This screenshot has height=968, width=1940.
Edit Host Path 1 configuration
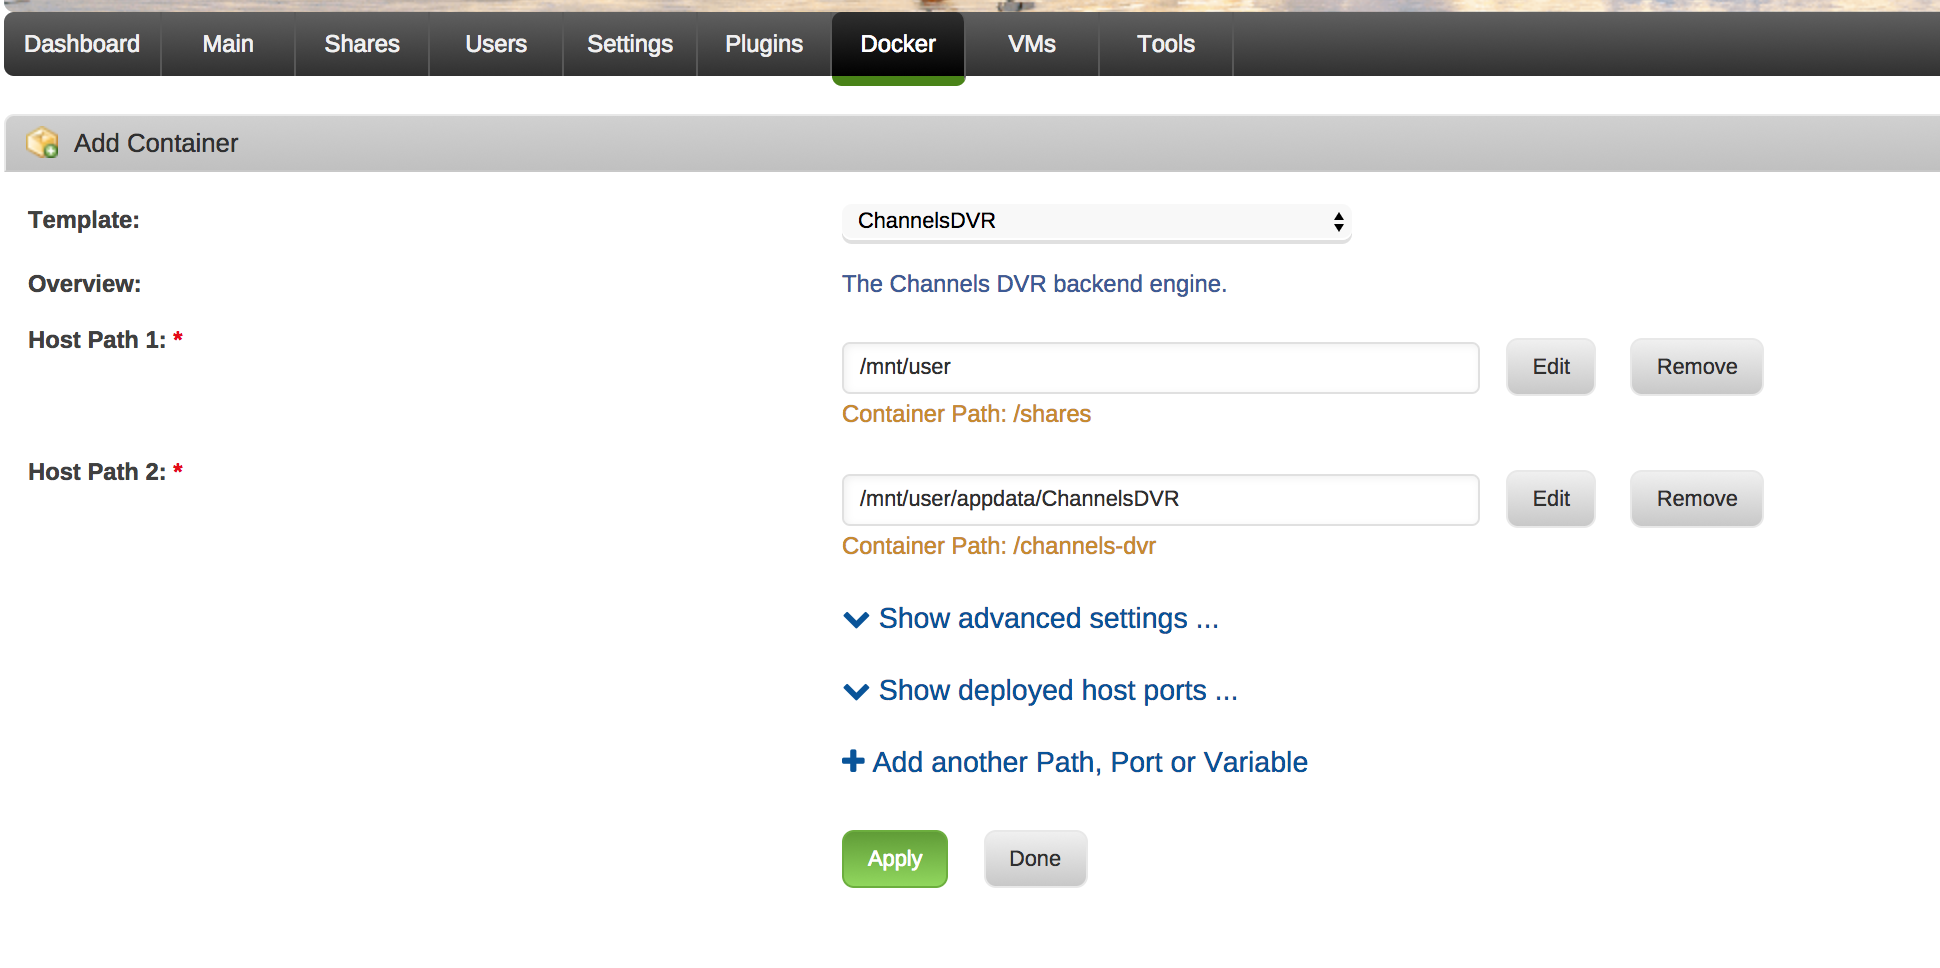[x=1550, y=367]
